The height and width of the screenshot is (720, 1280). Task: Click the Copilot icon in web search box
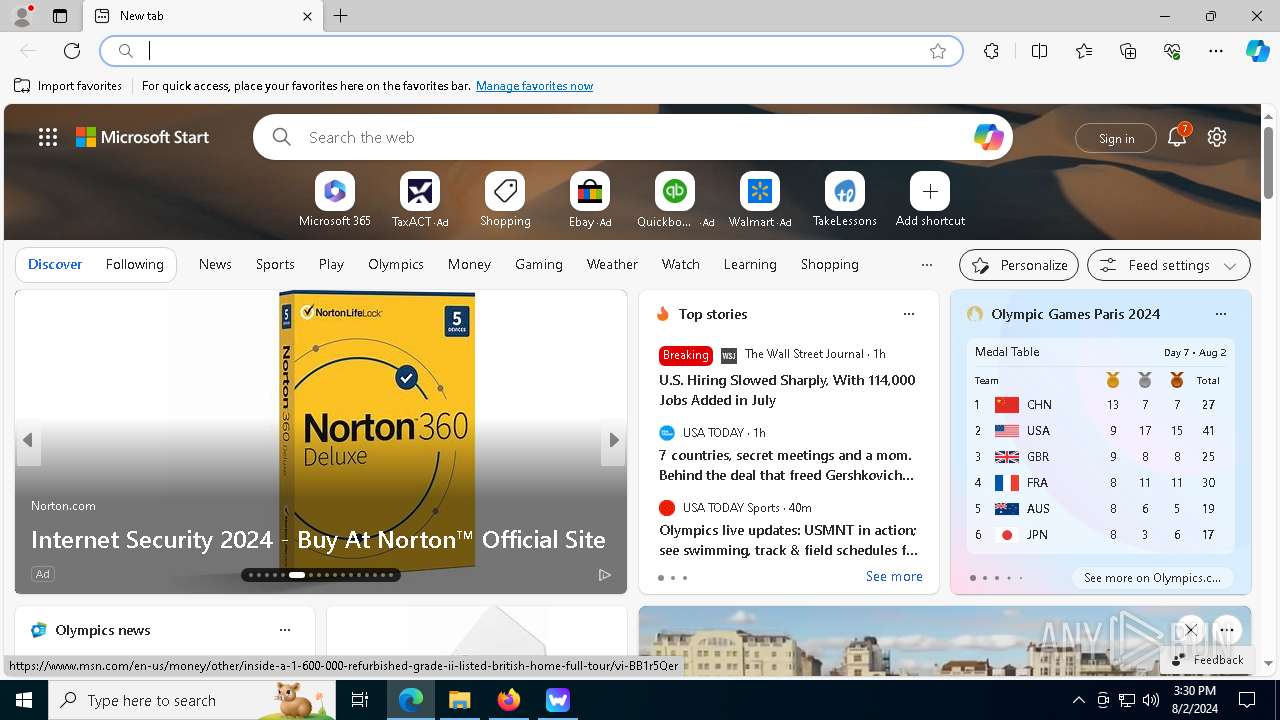click(988, 137)
